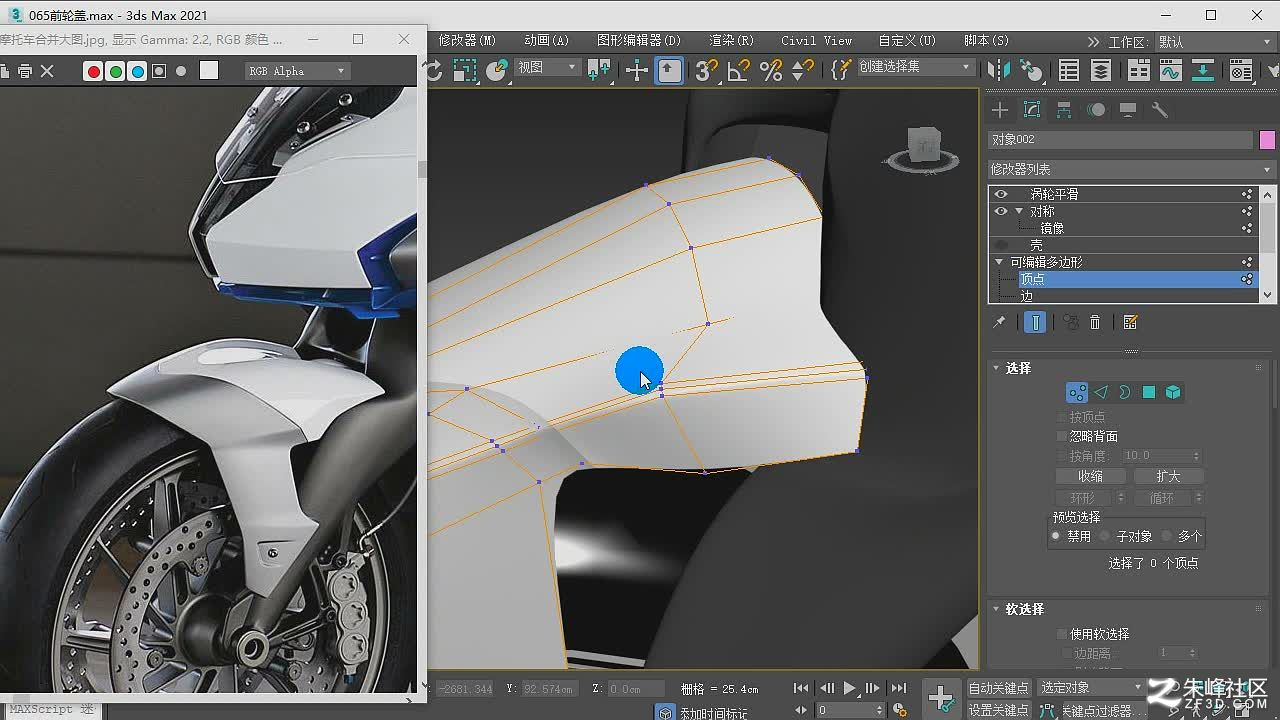1280x720 pixels.
Task: Open the 选定对象 key filter dropdown
Action: 1091,688
